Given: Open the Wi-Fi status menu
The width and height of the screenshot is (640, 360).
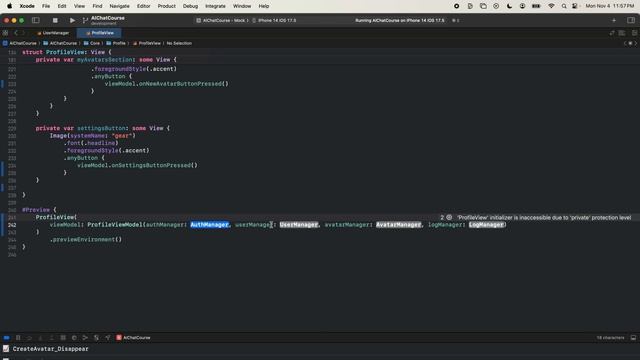Looking at the screenshot, I should click(551, 6).
